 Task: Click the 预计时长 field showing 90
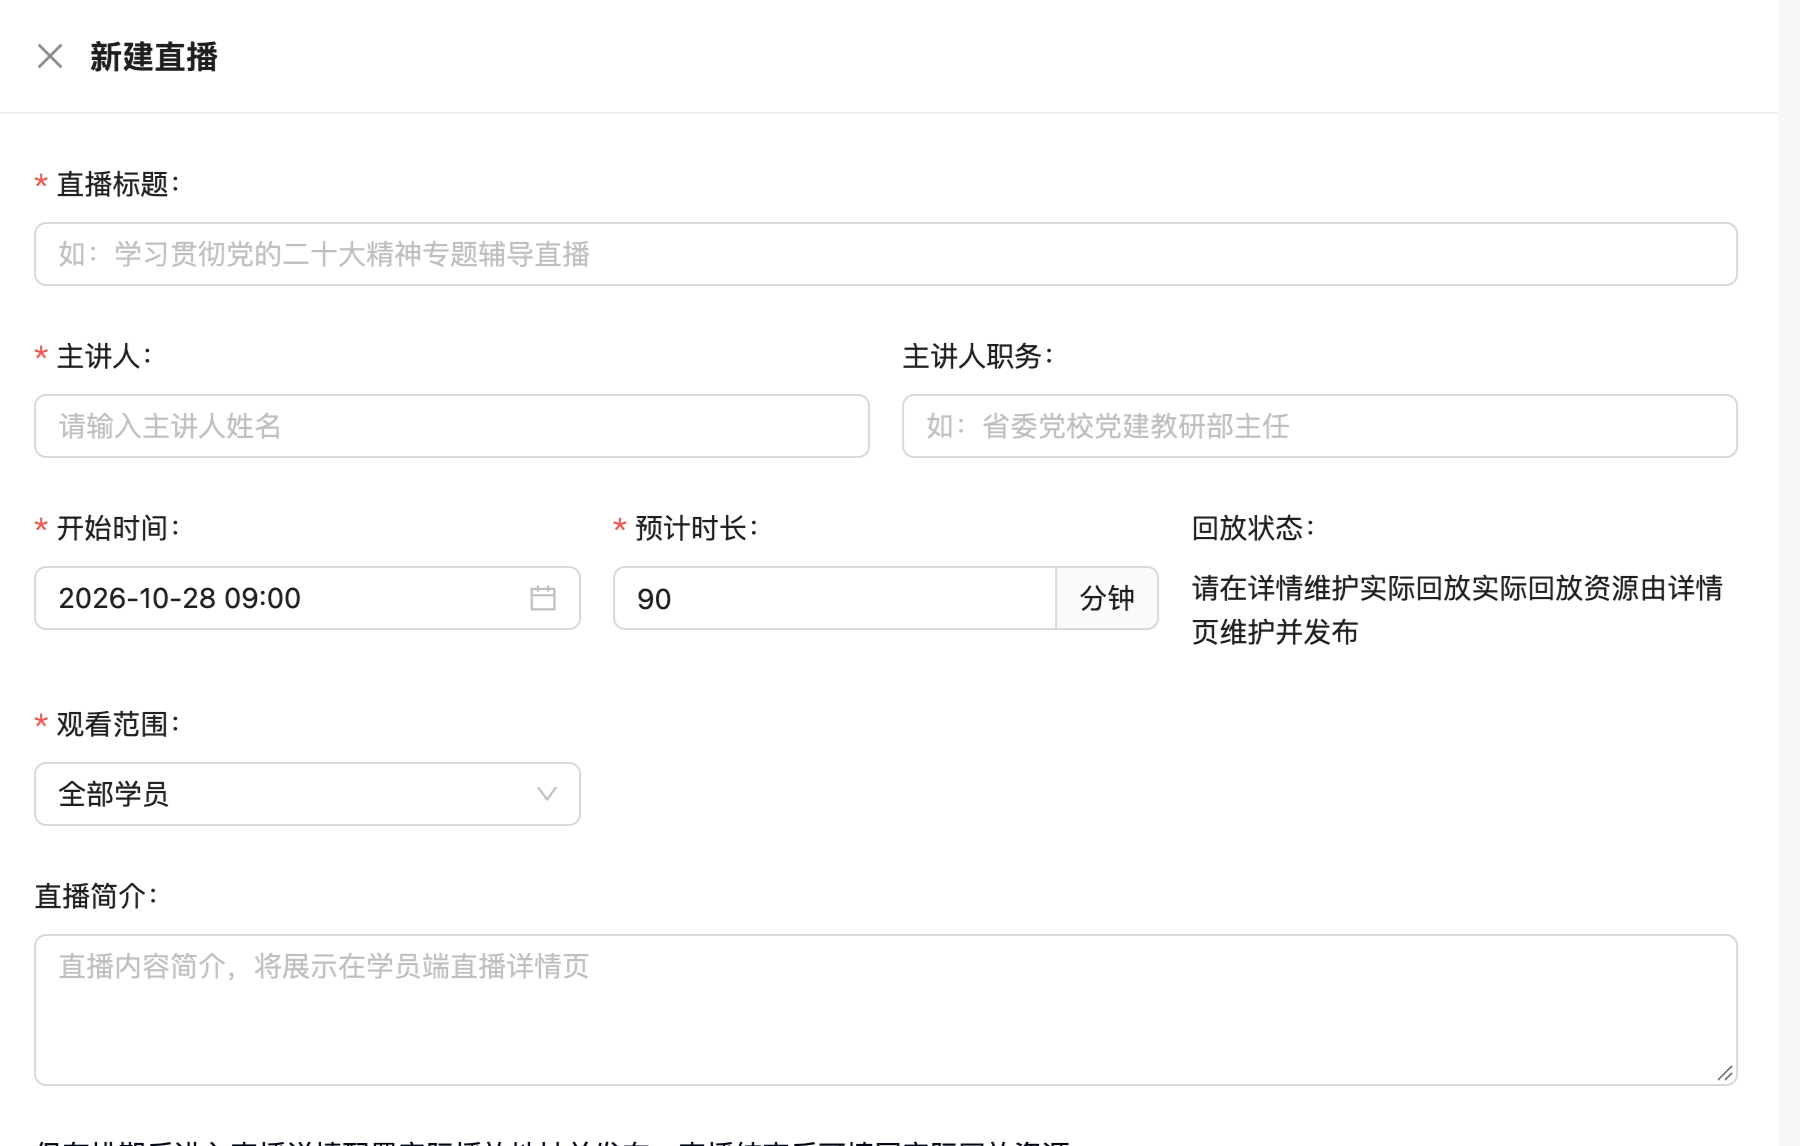(x=835, y=598)
